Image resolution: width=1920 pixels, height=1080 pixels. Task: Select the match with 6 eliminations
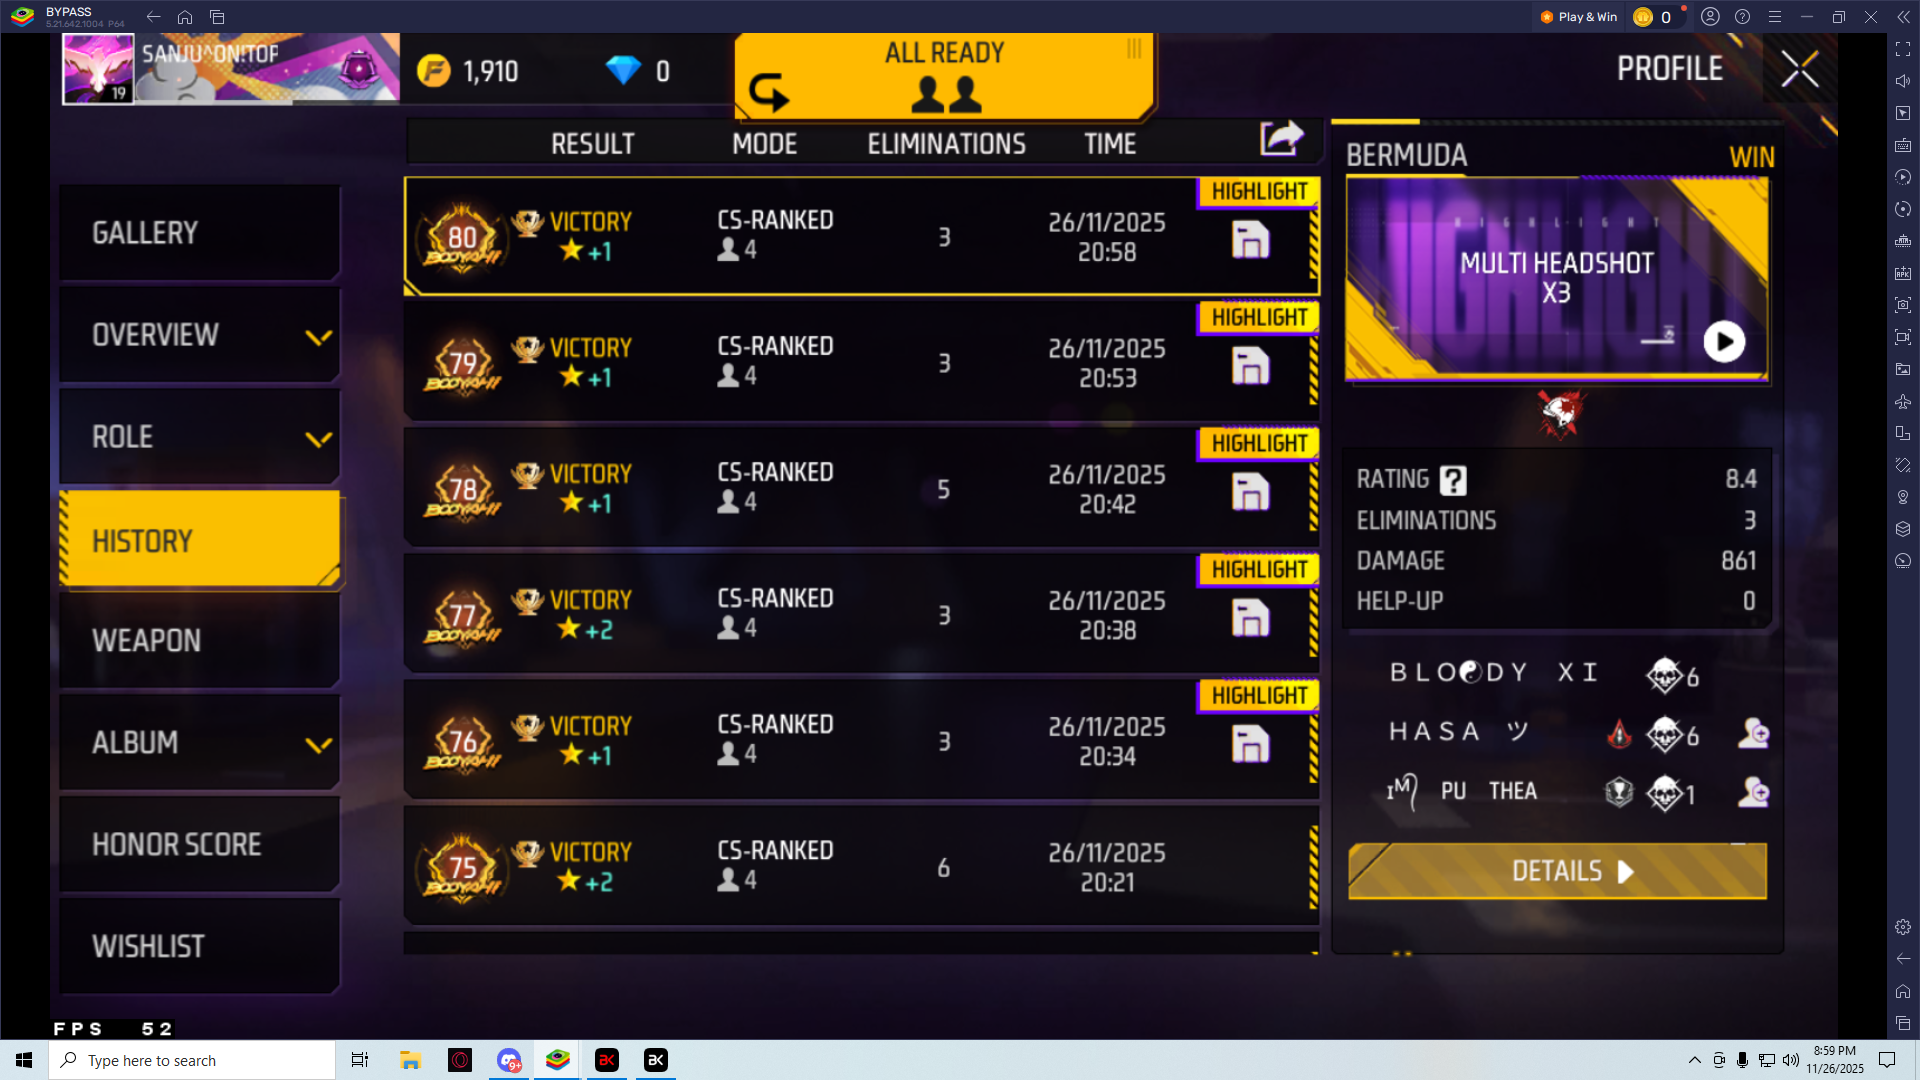point(861,866)
